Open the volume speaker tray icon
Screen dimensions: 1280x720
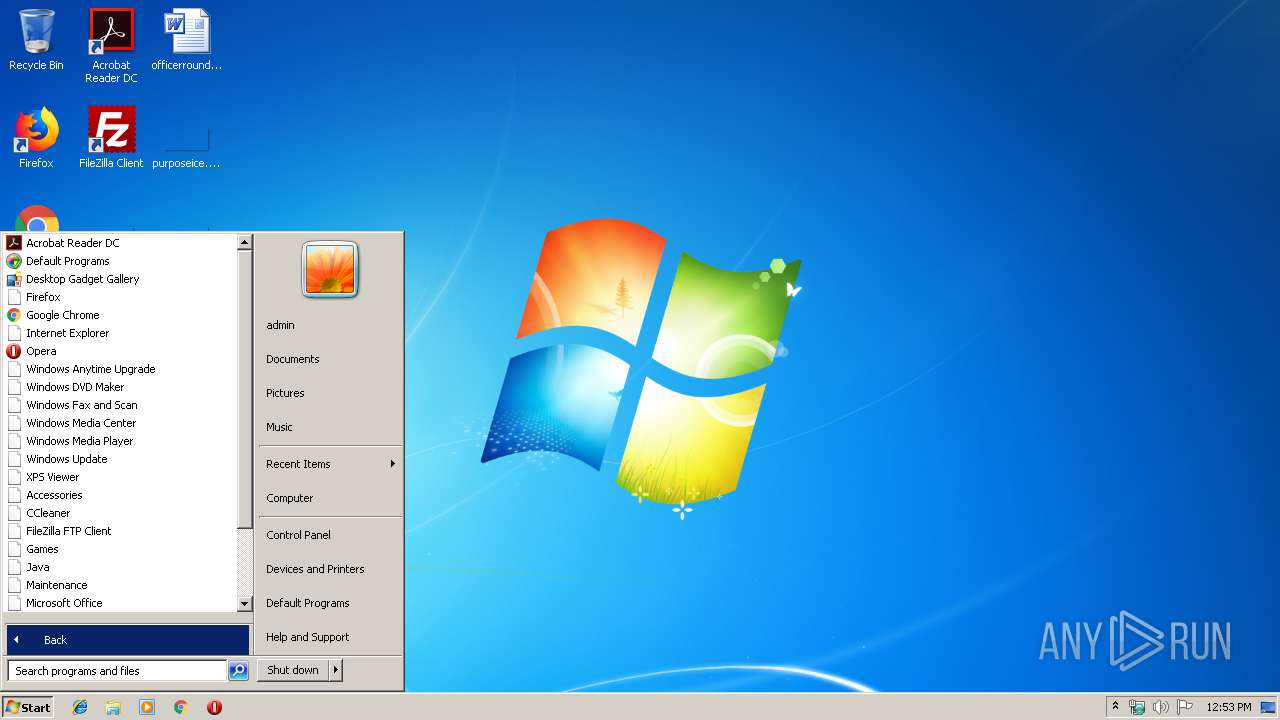(1160, 707)
